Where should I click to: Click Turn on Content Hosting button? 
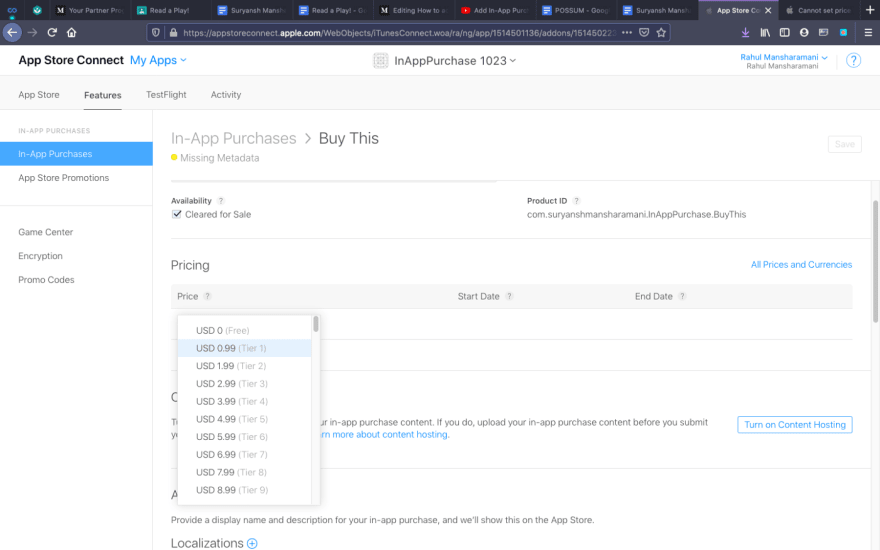[795, 425]
